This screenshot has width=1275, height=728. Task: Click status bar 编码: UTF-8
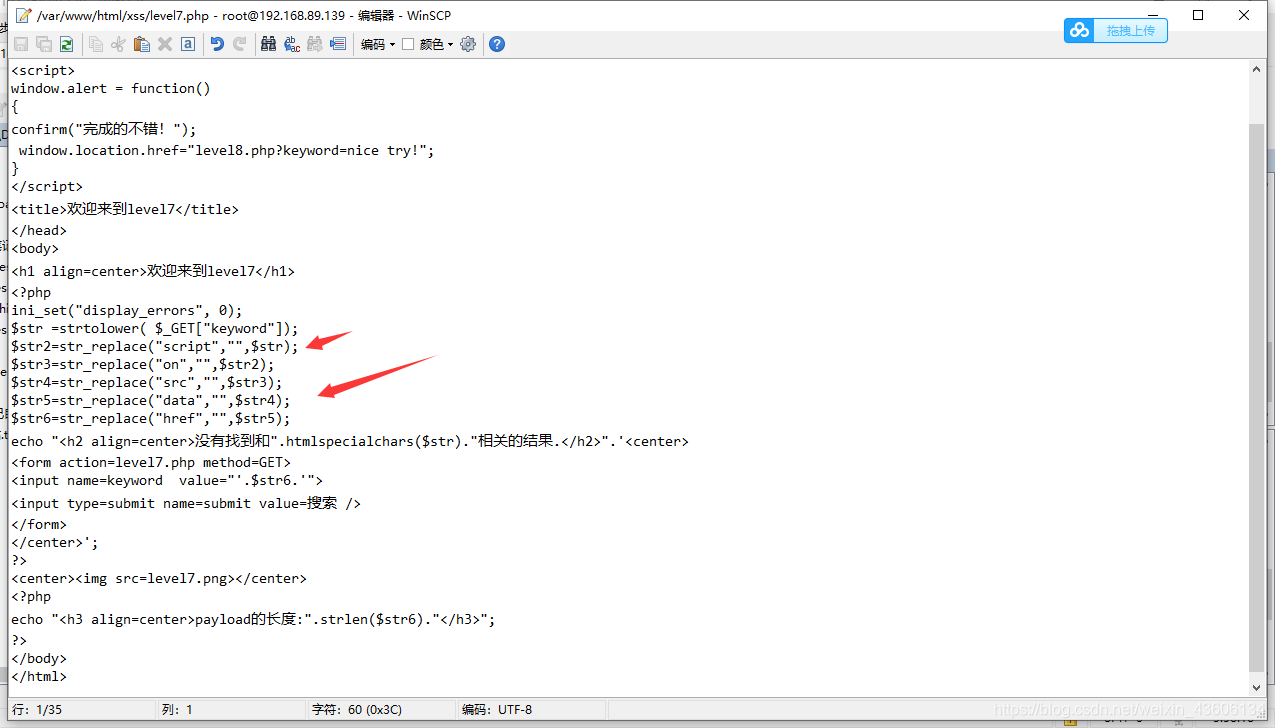(x=497, y=710)
